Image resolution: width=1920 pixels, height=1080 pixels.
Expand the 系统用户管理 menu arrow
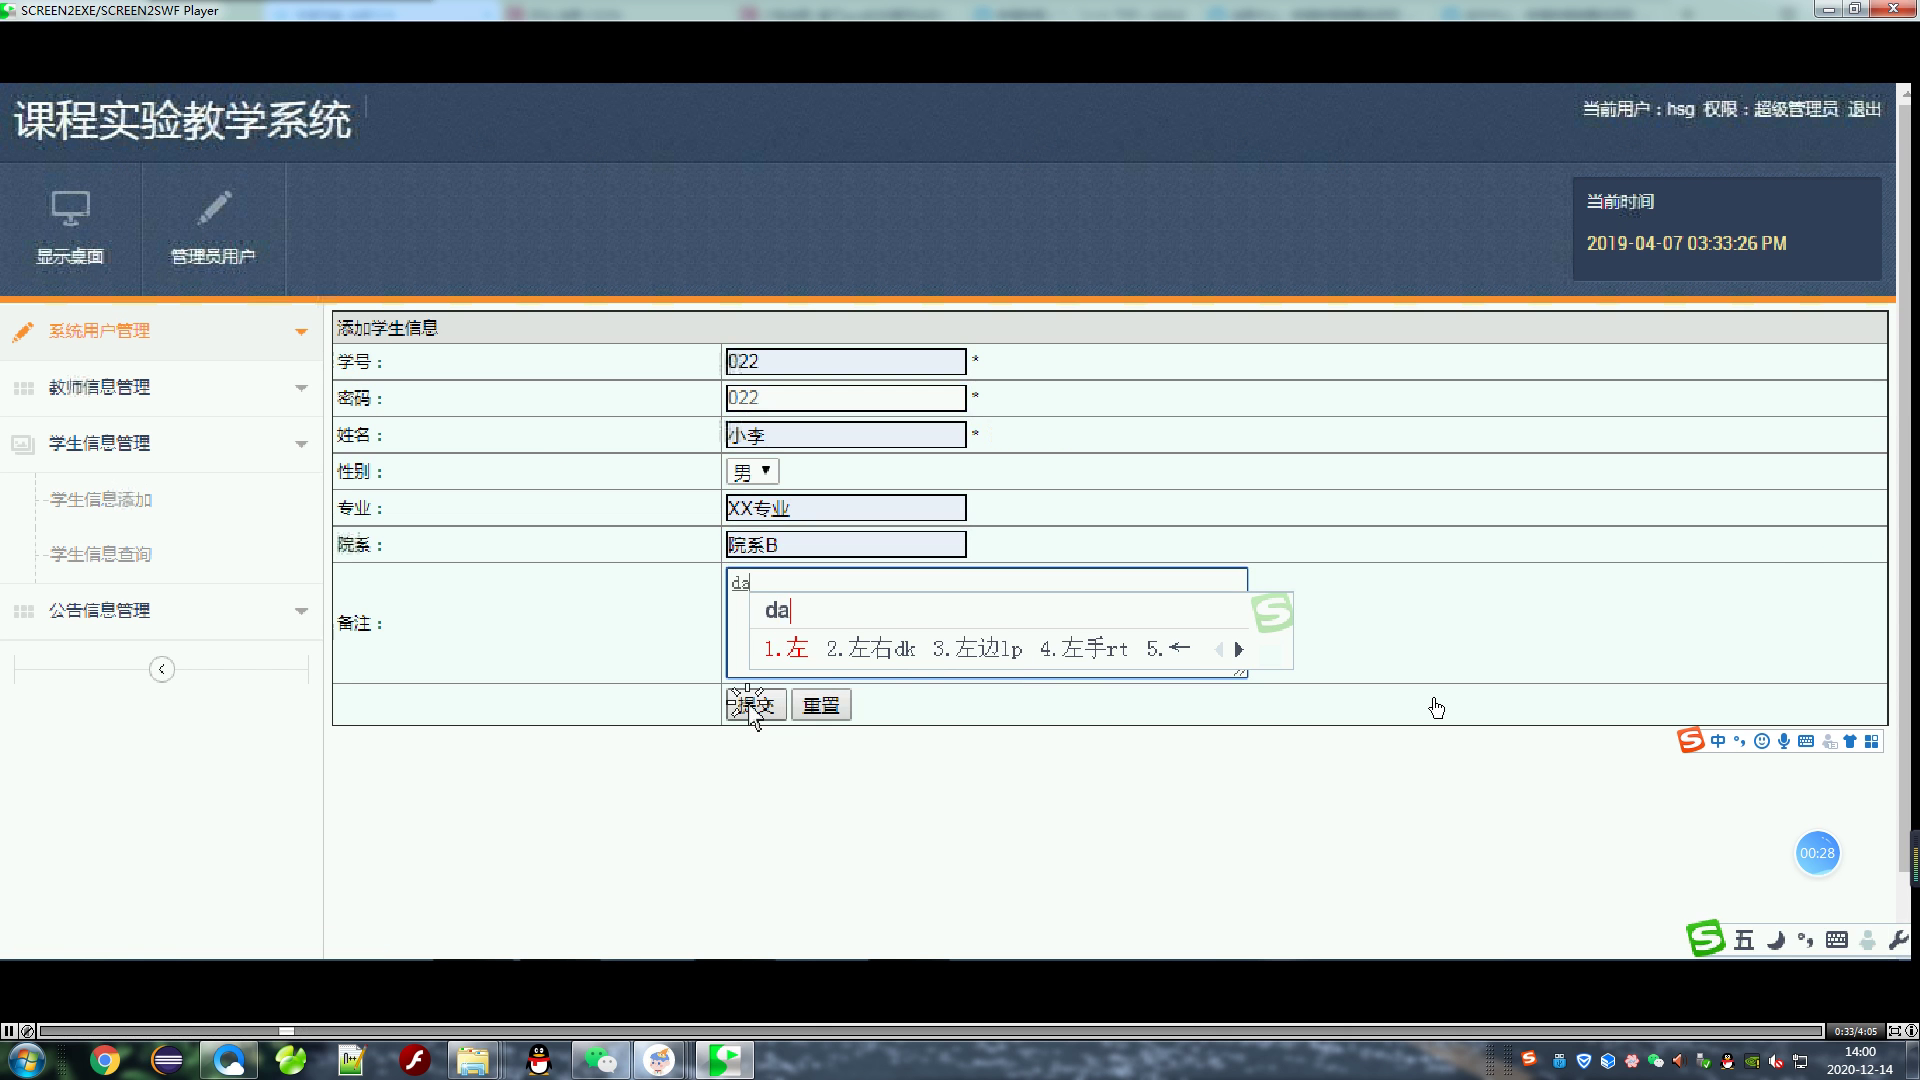pos(301,331)
